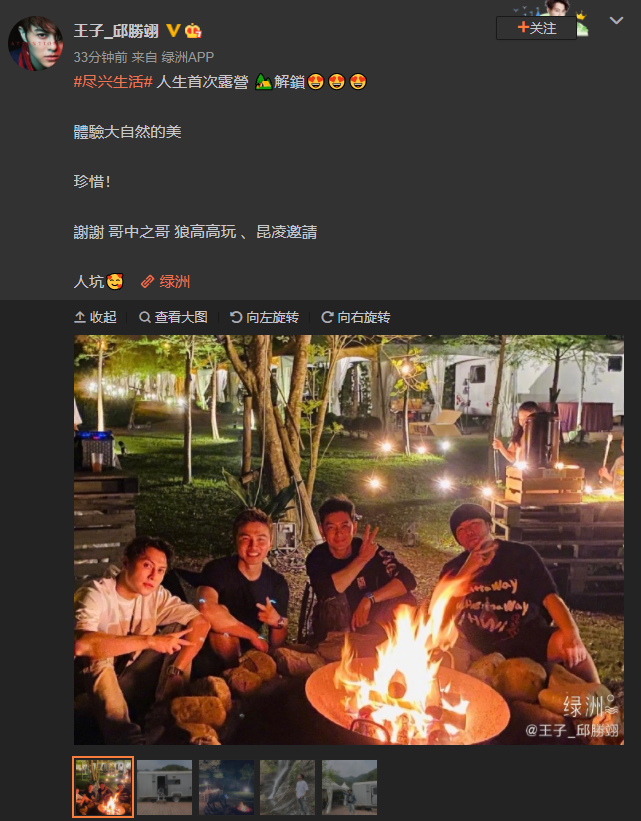
Task: Select the dark night campfire thumbnail
Action: [x=226, y=787]
